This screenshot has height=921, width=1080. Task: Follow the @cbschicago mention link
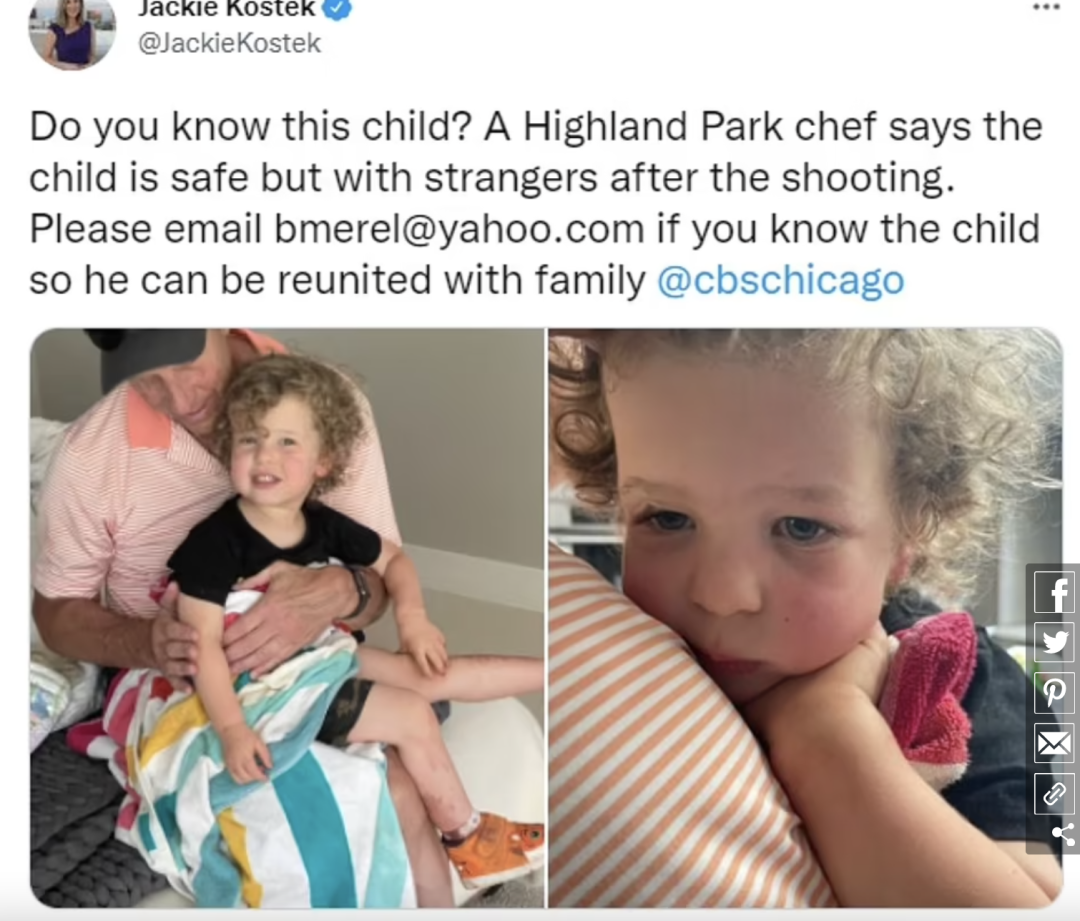[780, 280]
